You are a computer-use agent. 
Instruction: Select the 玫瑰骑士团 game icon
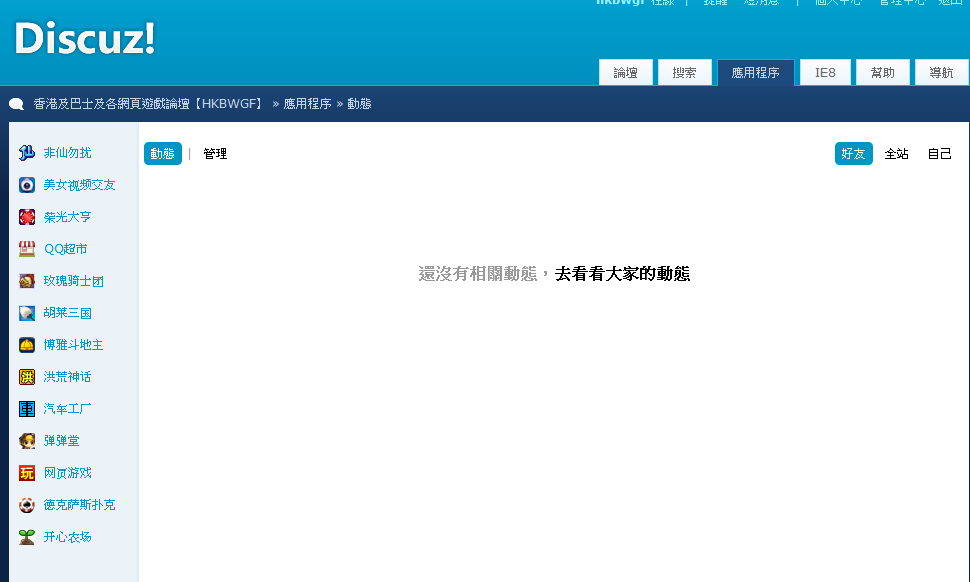pyautogui.click(x=27, y=281)
